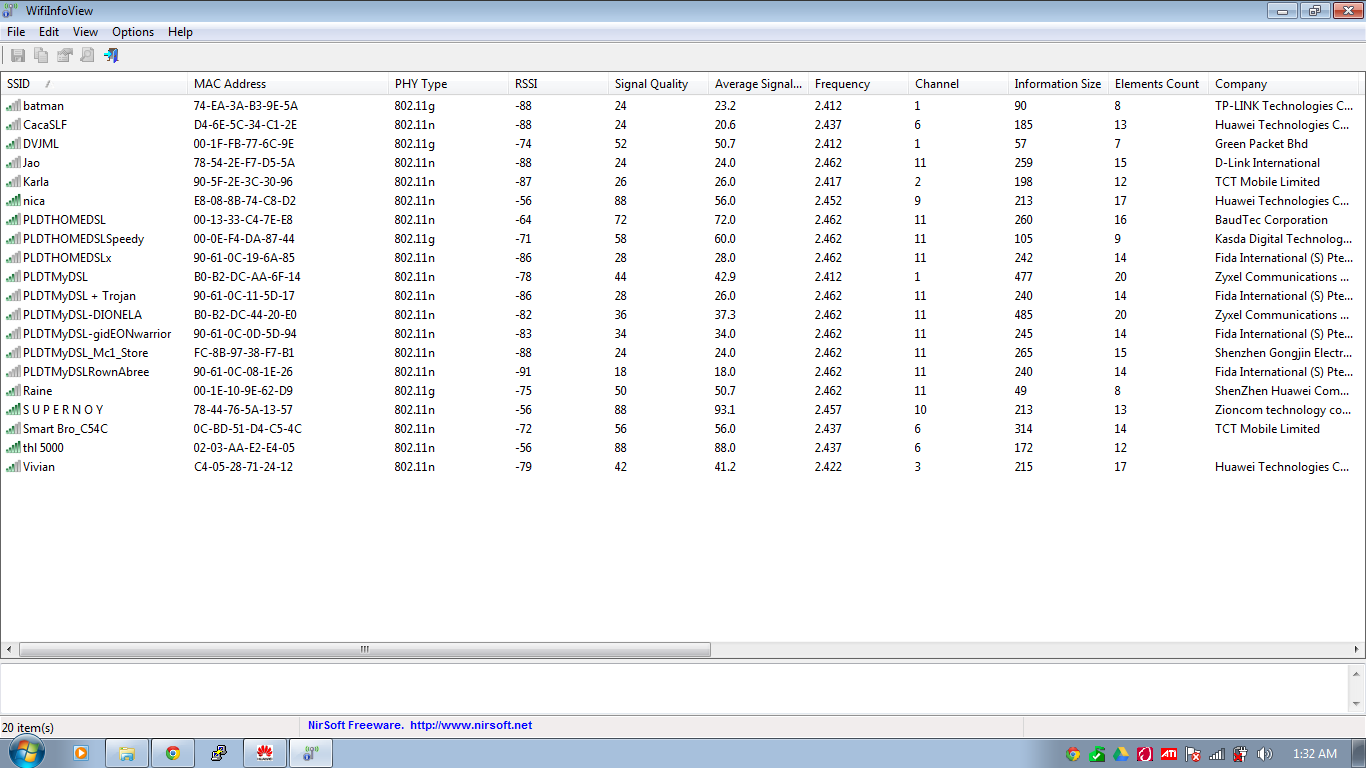Sort by the RSSI column header
Viewport: 1366px width, 768px height.
click(558, 84)
